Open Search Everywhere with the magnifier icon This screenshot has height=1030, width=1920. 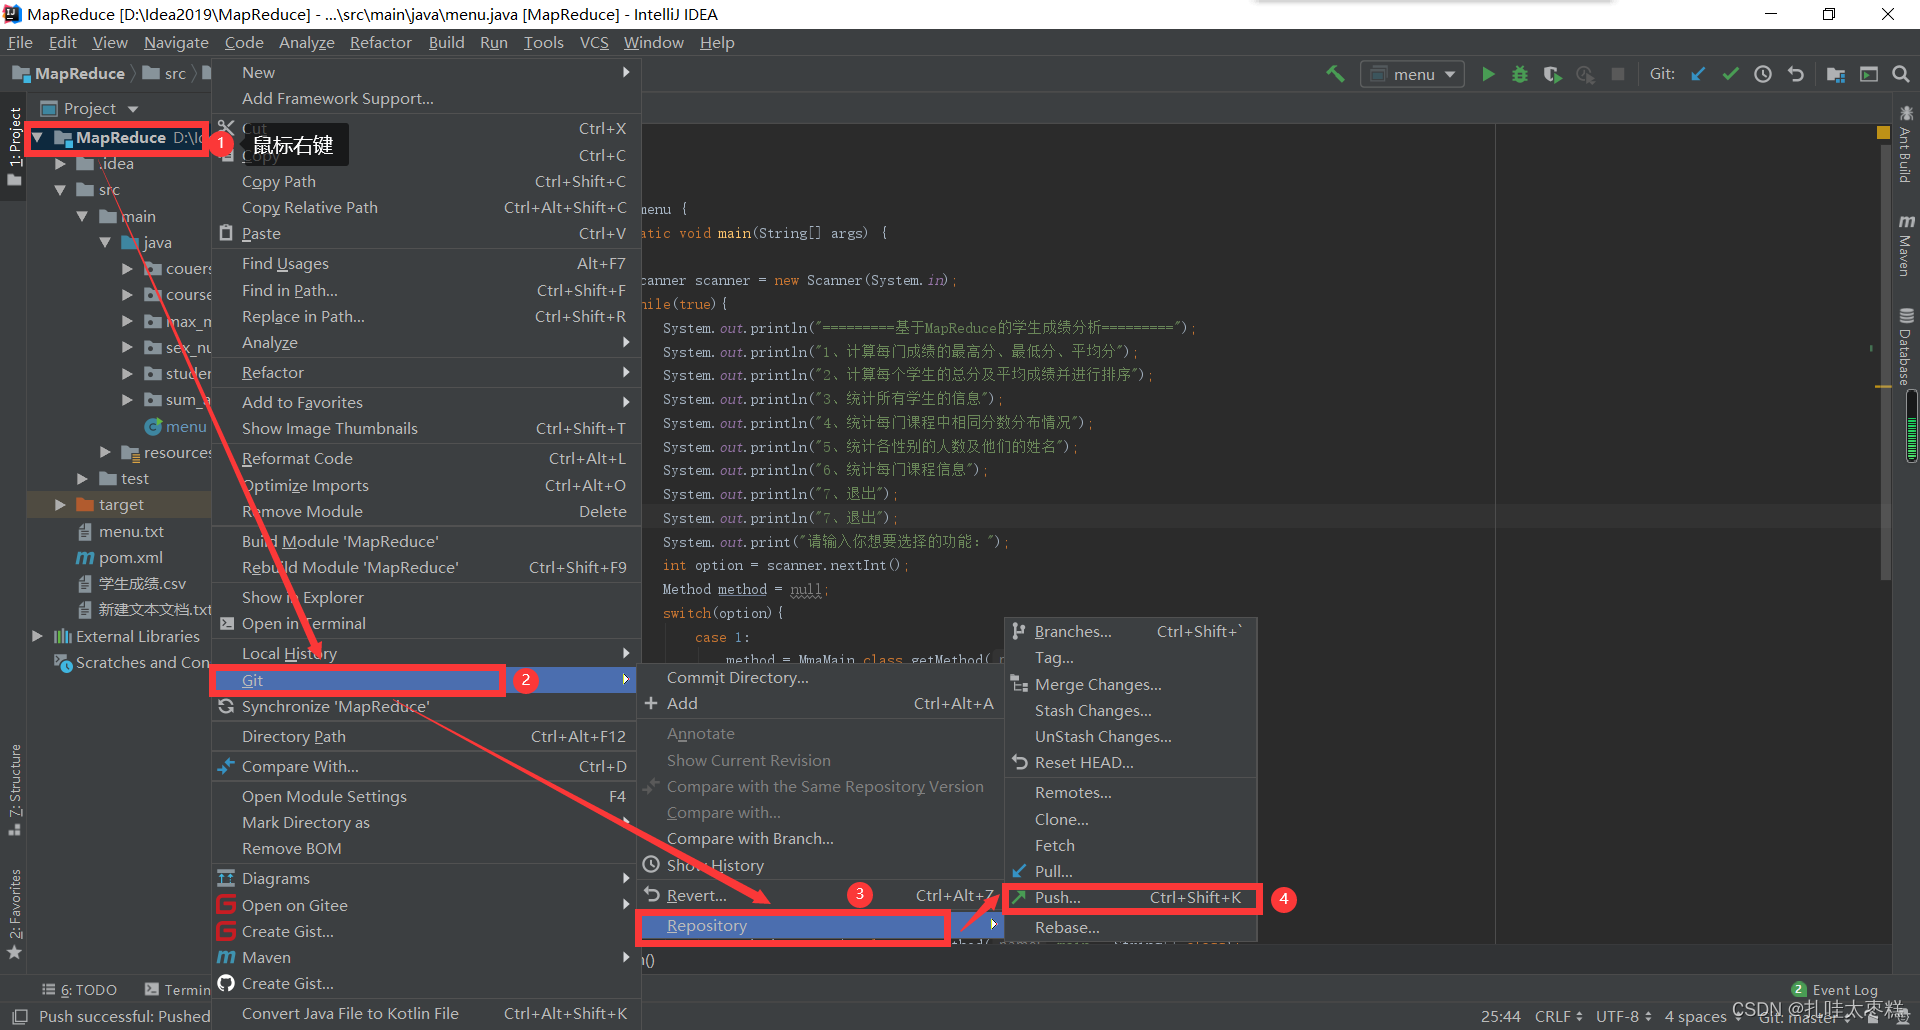[x=1902, y=73]
